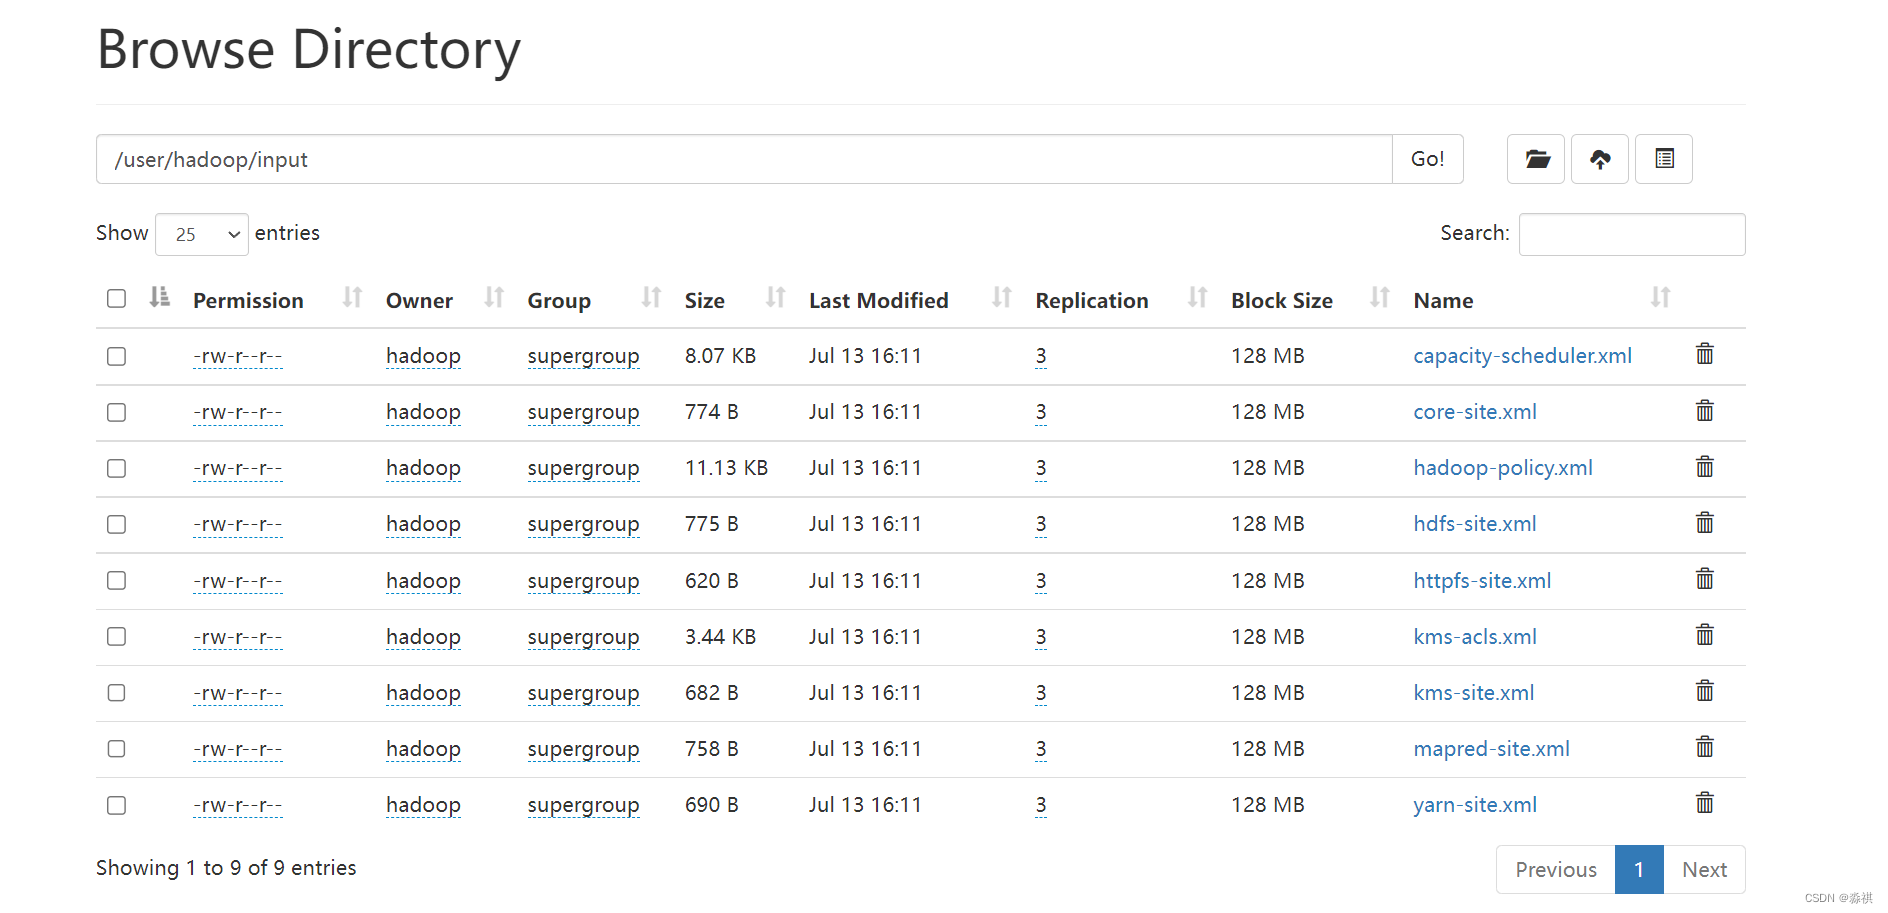Check the core-site.xml row checkbox
Viewport: 1888px width, 913px height.
point(117,413)
